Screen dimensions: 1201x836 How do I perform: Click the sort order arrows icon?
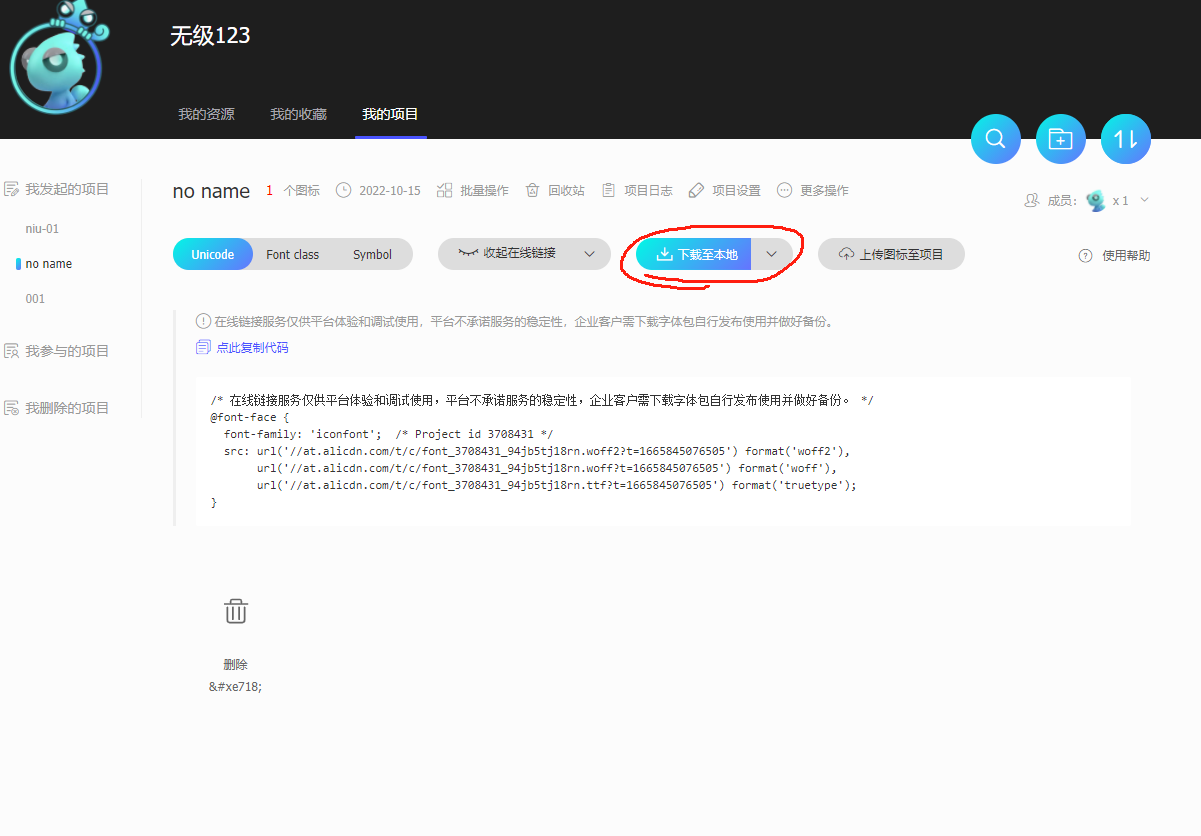pos(1126,139)
